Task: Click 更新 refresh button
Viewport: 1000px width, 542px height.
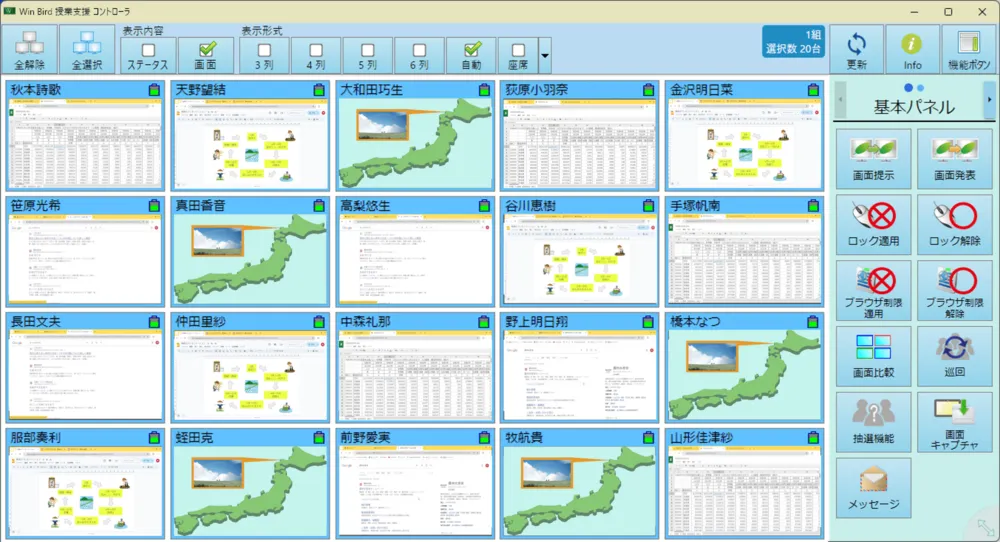Action: click(857, 50)
